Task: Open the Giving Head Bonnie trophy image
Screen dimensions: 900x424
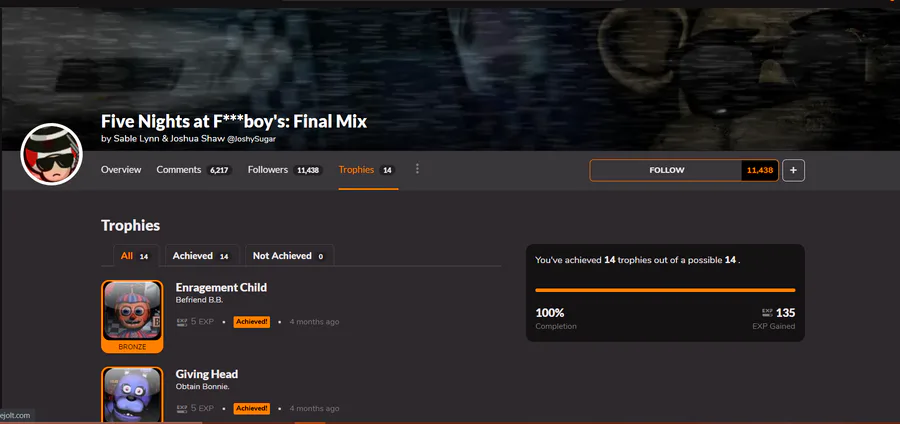Action: coord(132,395)
